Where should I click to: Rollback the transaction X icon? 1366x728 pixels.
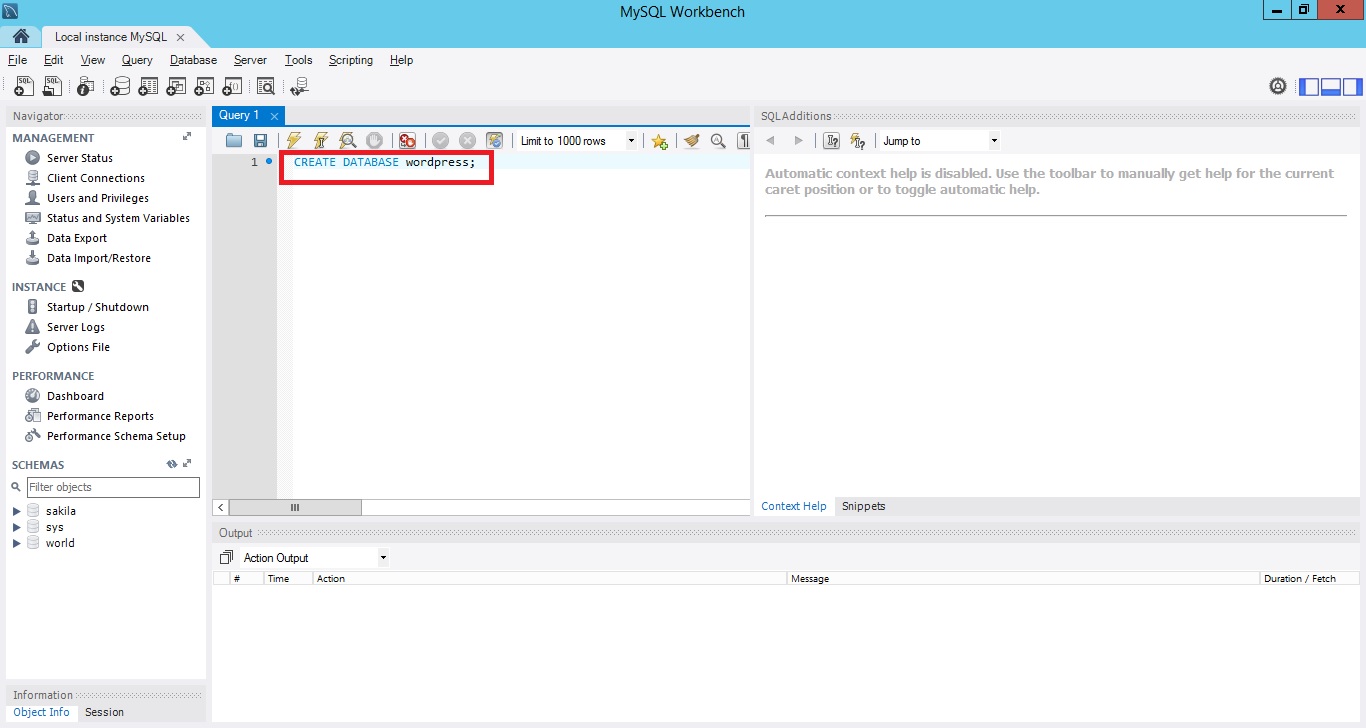(x=467, y=141)
